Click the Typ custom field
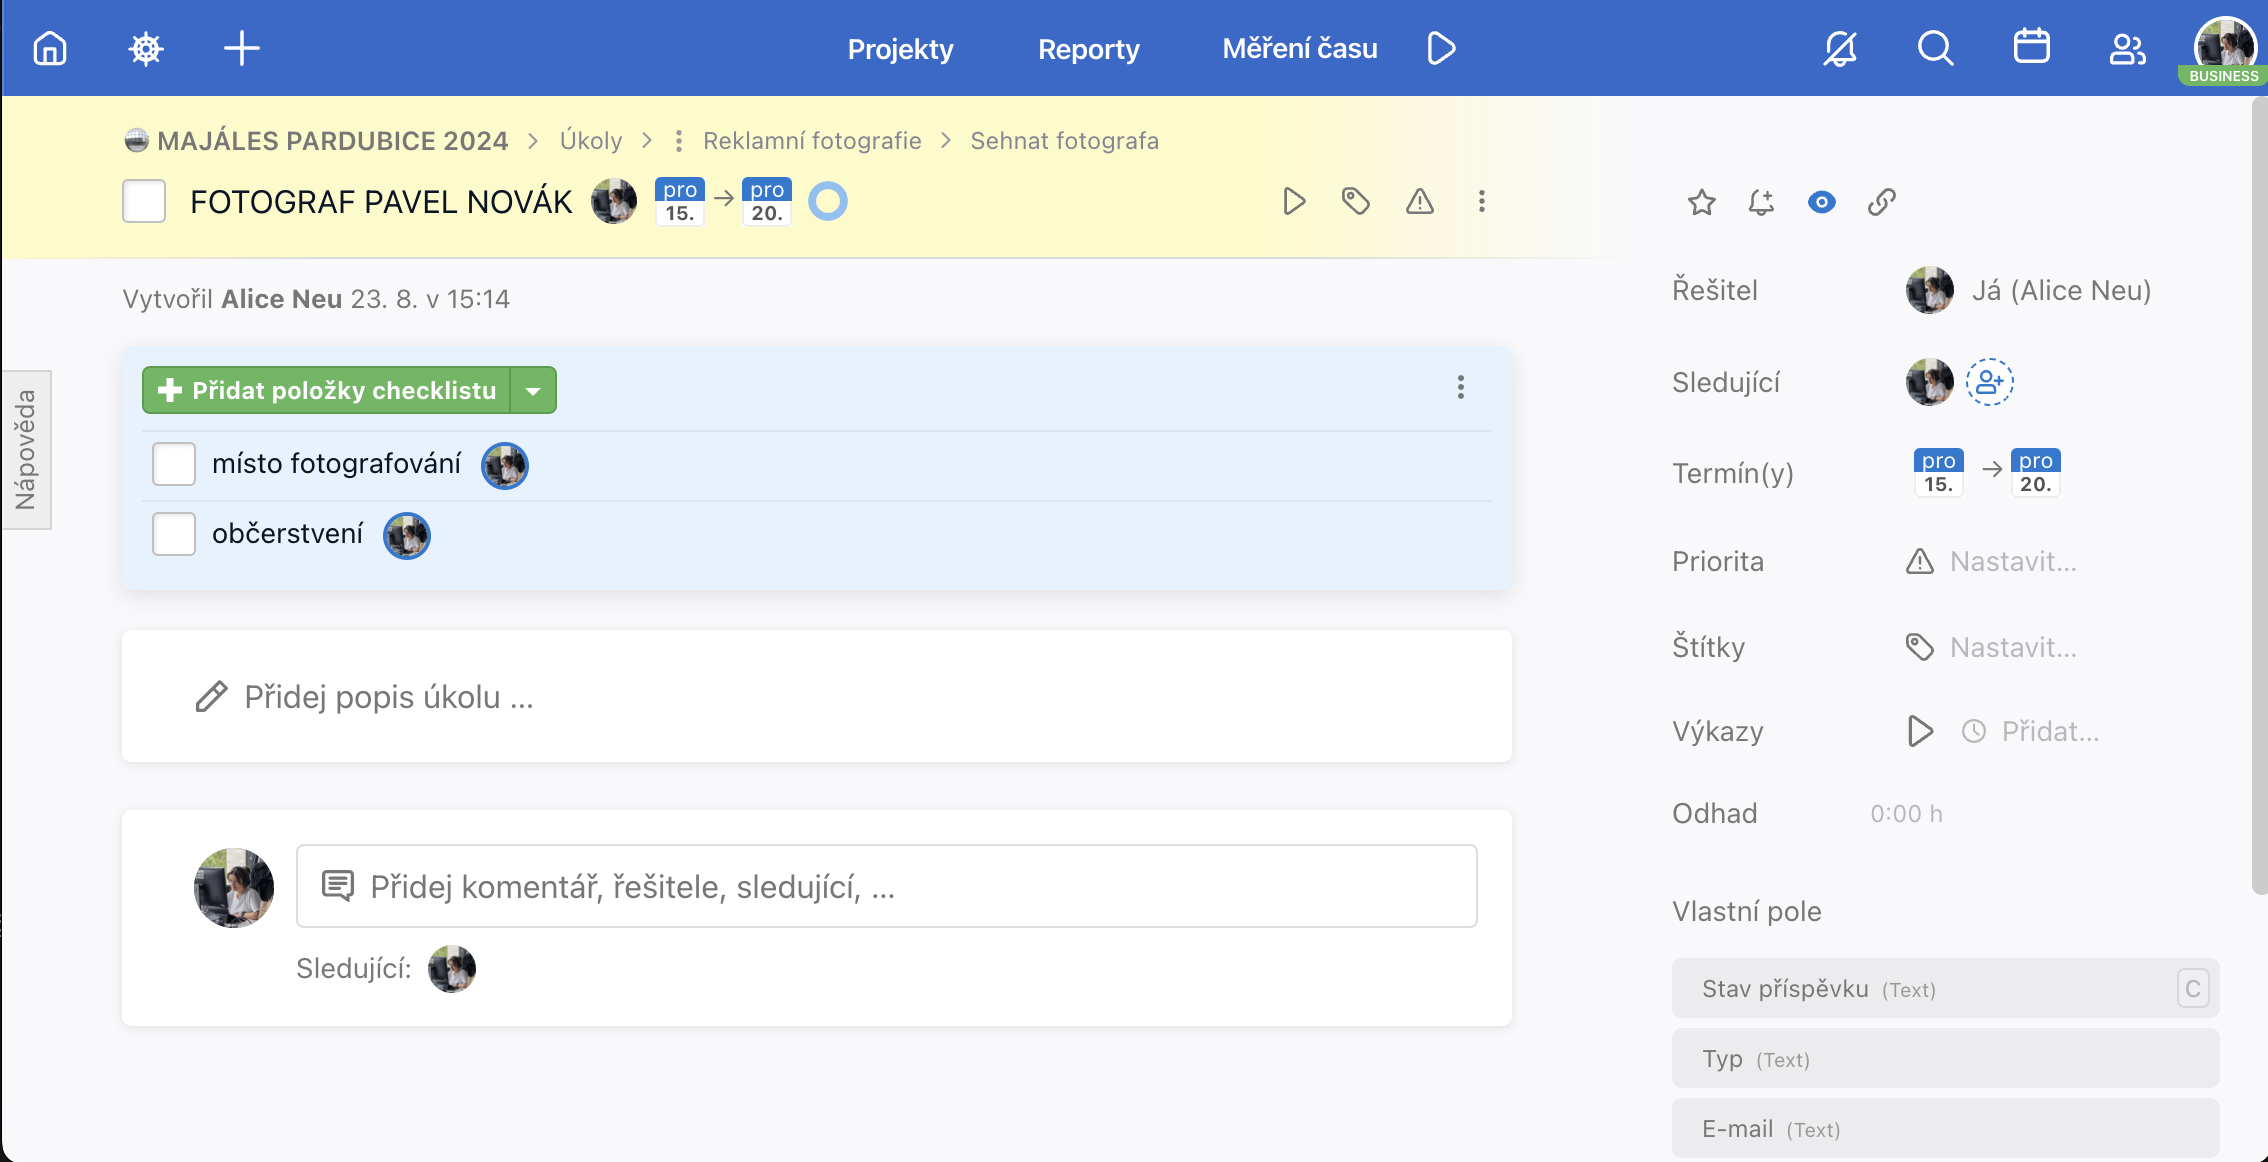Image resolution: width=2268 pixels, height=1162 pixels. pyautogui.click(x=1945, y=1058)
